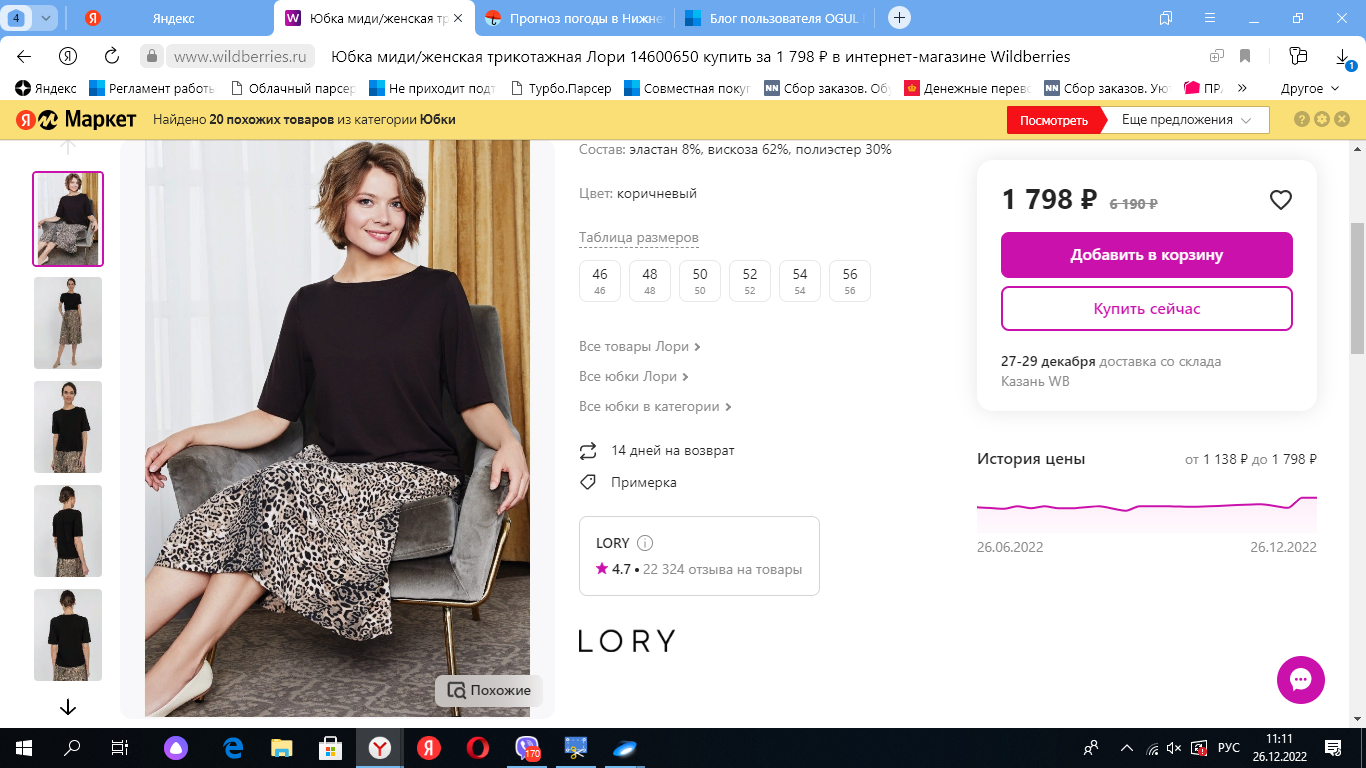1366x768 pixels.
Task: Open the chat support bubble
Action: 1301,681
